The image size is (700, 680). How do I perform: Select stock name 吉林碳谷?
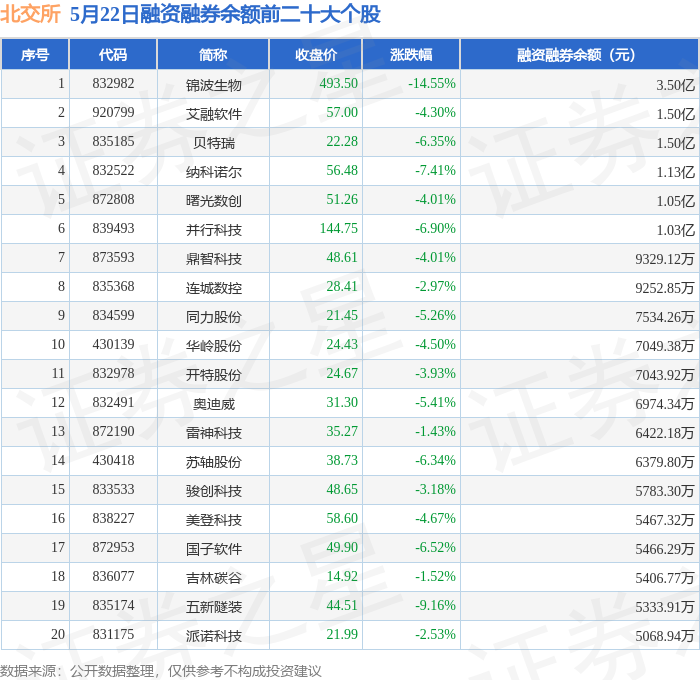tap(213, 579)
